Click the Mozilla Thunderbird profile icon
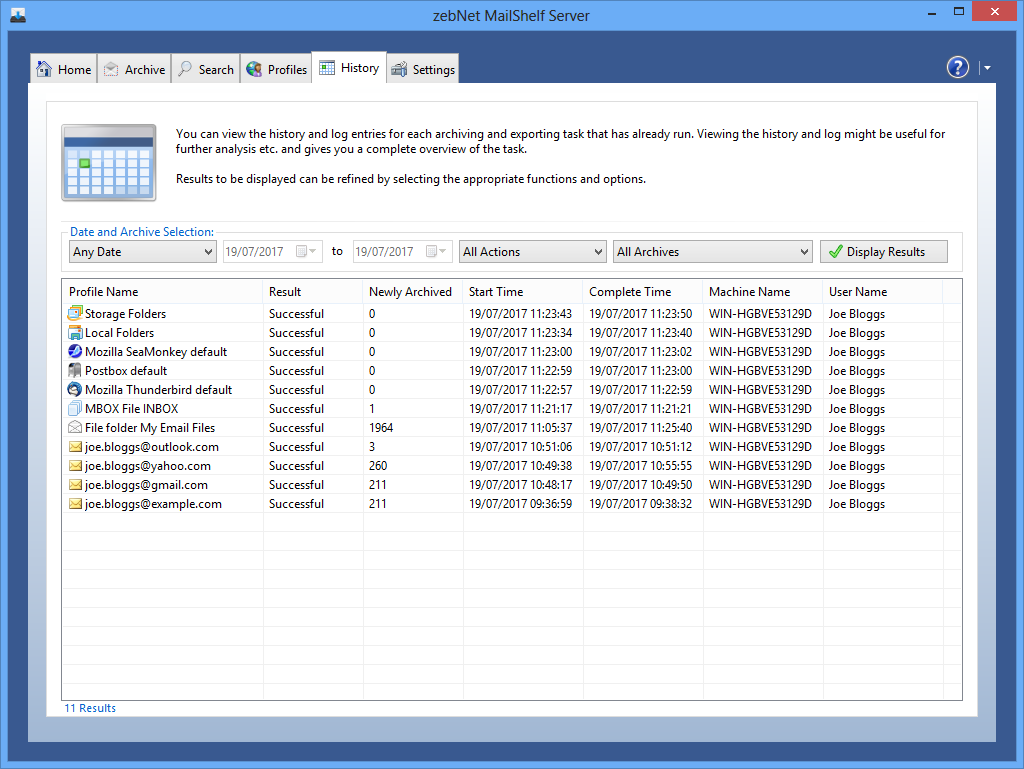The width and height of the screenshot is (1024, 769). coord(75,390)
